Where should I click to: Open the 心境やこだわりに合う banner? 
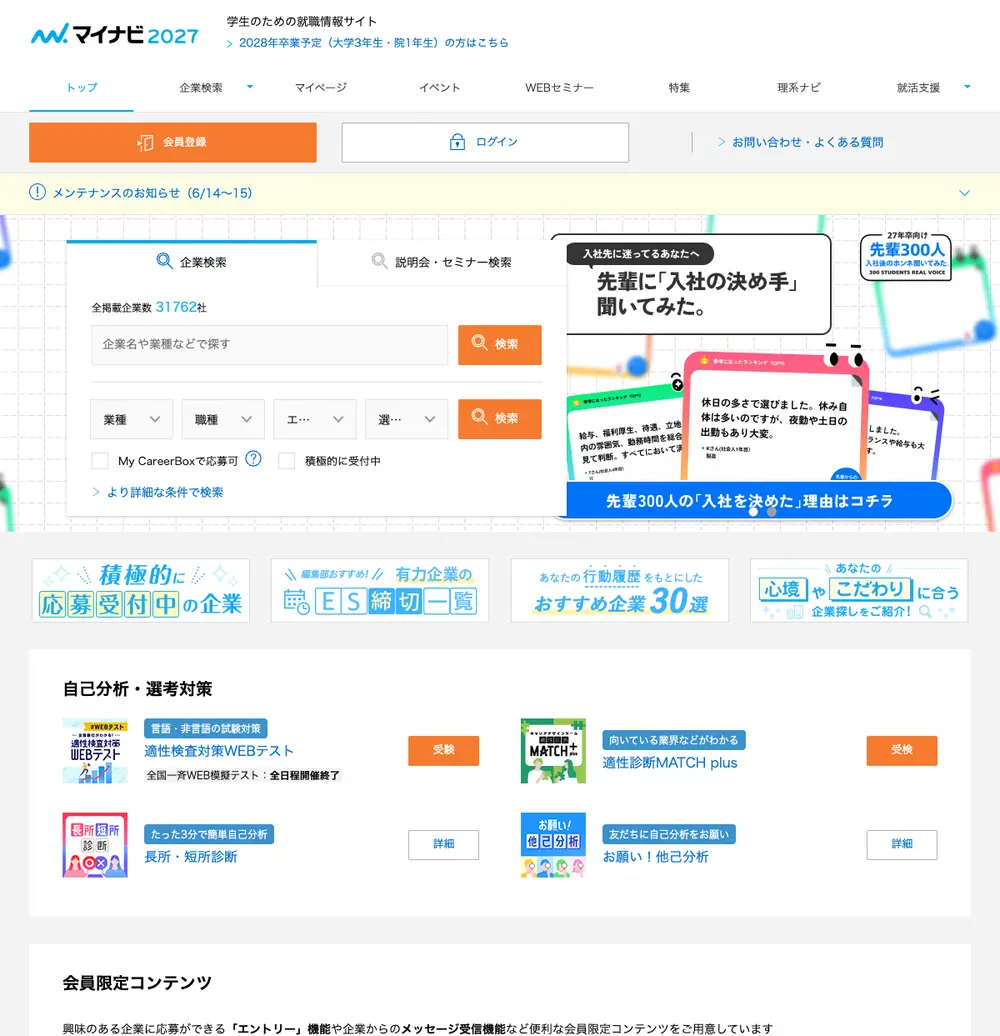point(859,590)
